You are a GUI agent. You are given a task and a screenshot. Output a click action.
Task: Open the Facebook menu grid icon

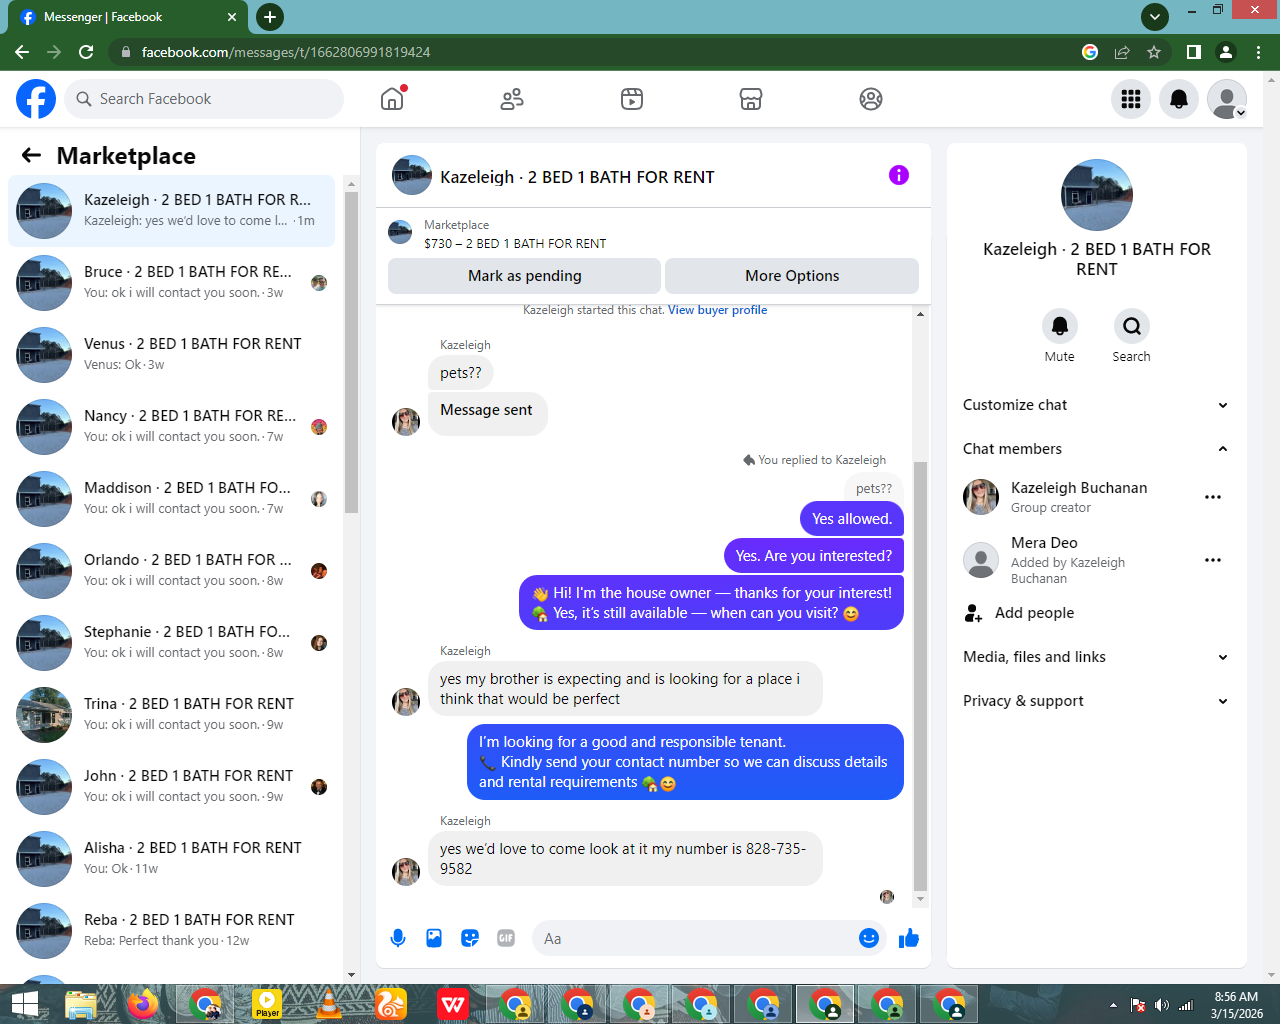point(1131,99)
